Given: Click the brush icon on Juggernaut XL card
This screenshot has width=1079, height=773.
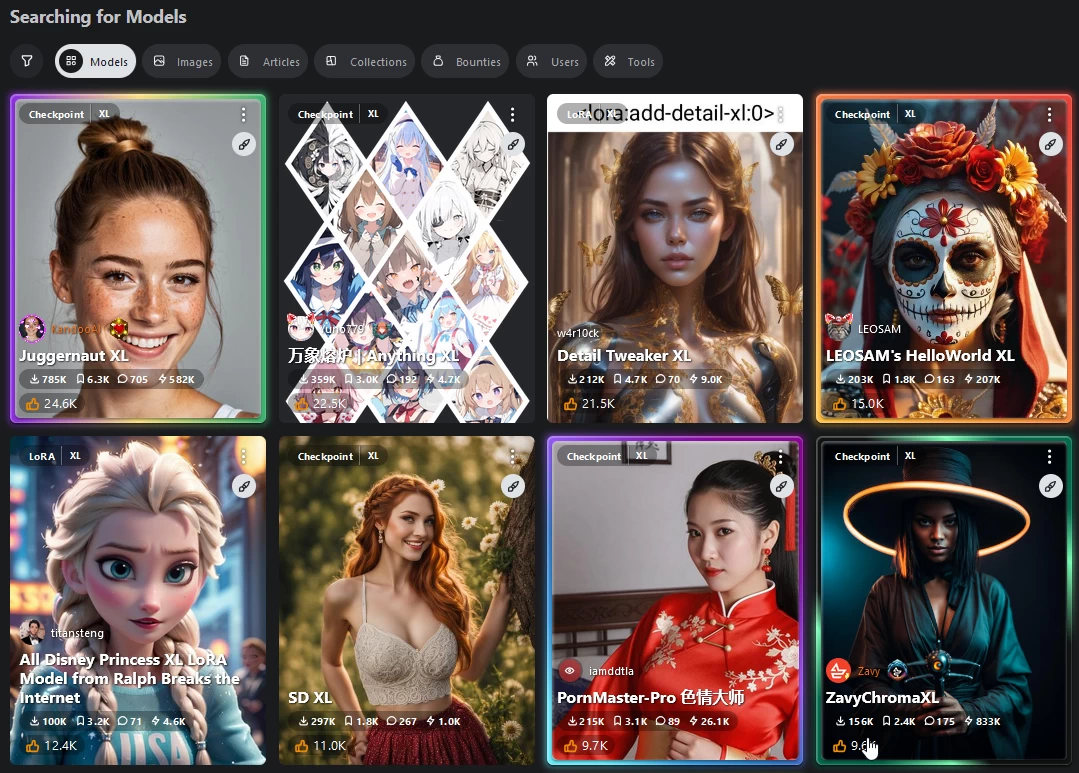Looking at the screenshot, I should point(244,145).
